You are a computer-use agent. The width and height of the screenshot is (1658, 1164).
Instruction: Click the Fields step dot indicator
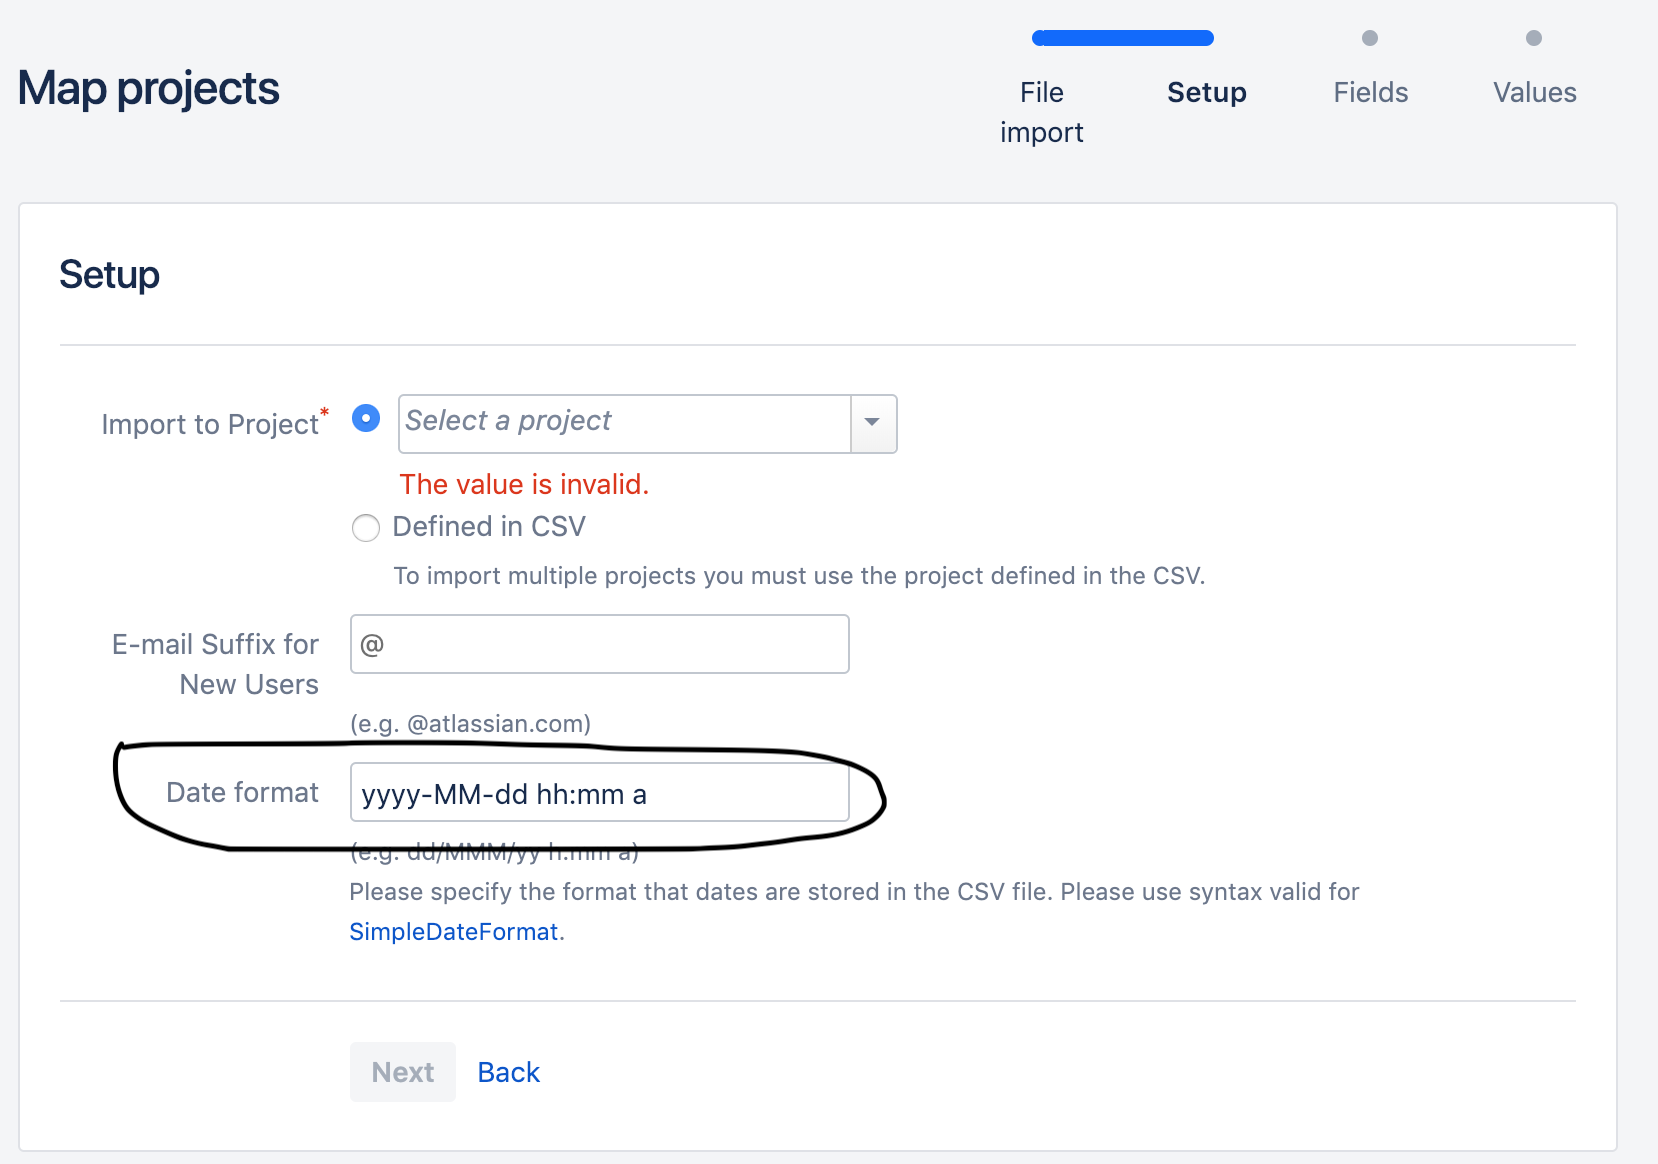1370,38
